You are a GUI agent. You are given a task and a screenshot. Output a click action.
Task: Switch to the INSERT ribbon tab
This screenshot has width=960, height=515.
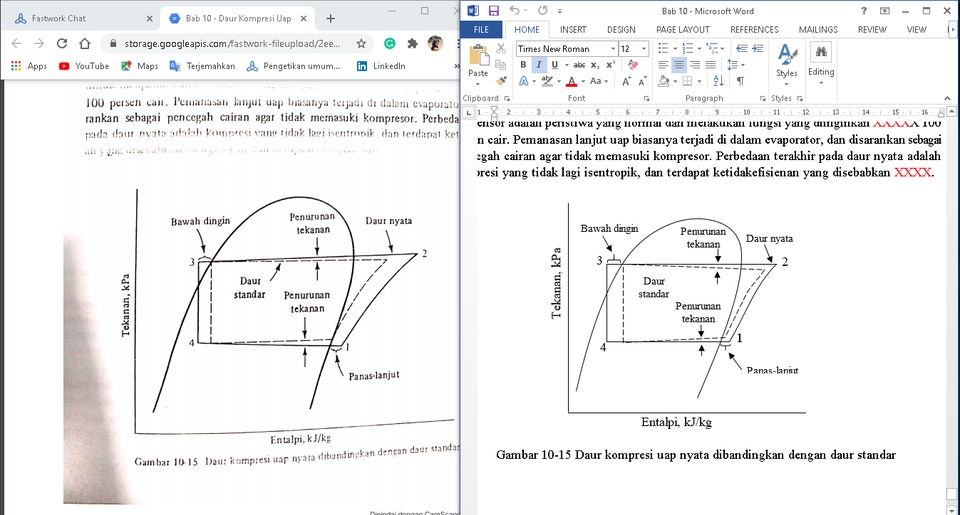point(573,29)
